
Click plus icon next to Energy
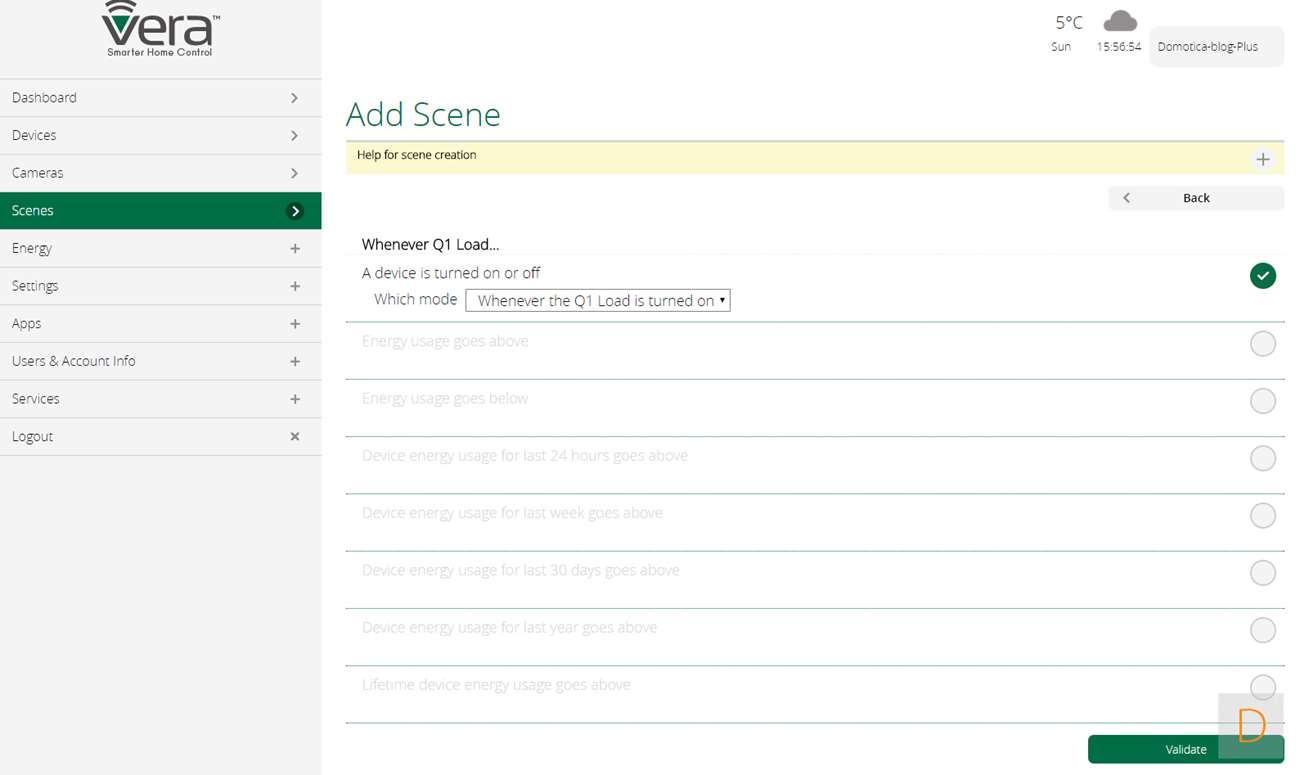click(x=294, y=249)
